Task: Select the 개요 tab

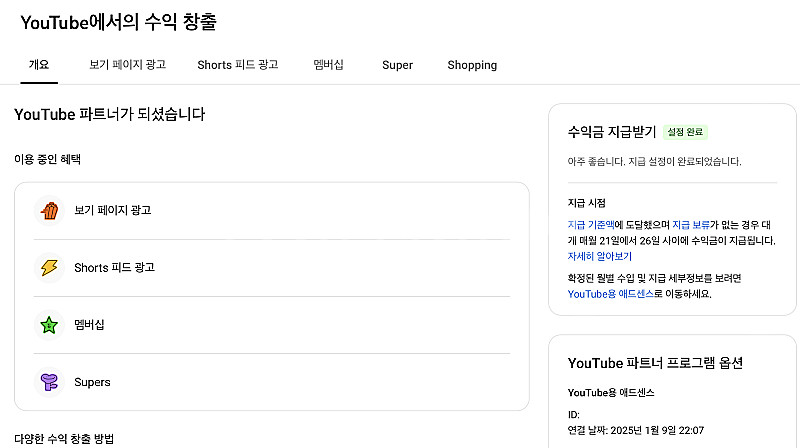Action: (39, 65)
